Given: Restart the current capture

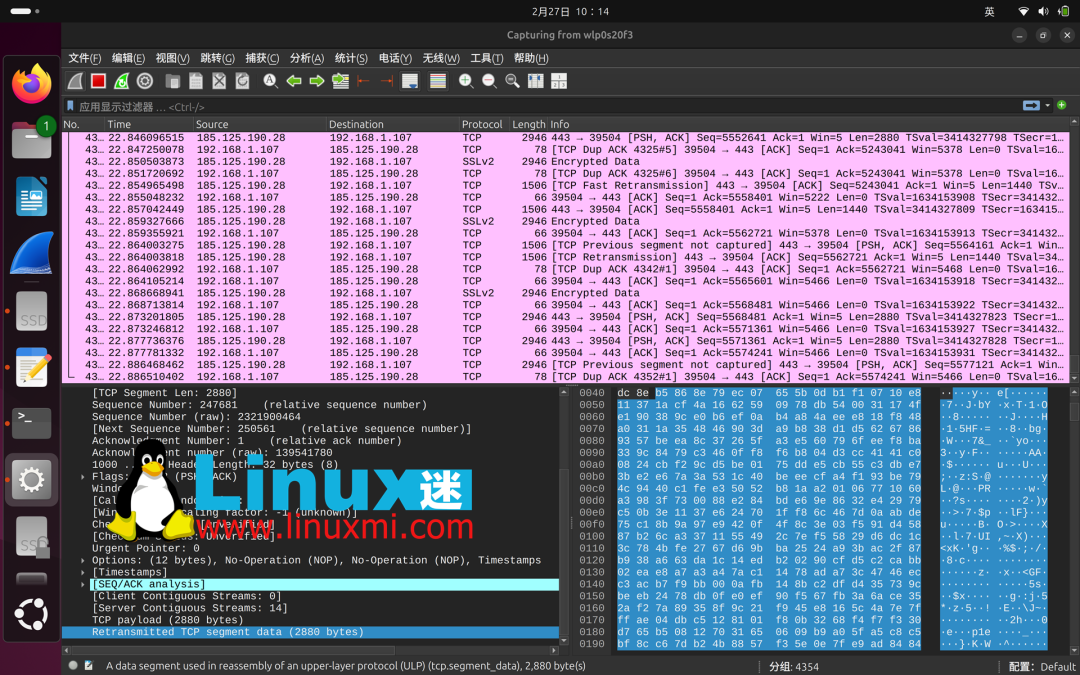Looking at the screenshot, I should click(121, 81).
